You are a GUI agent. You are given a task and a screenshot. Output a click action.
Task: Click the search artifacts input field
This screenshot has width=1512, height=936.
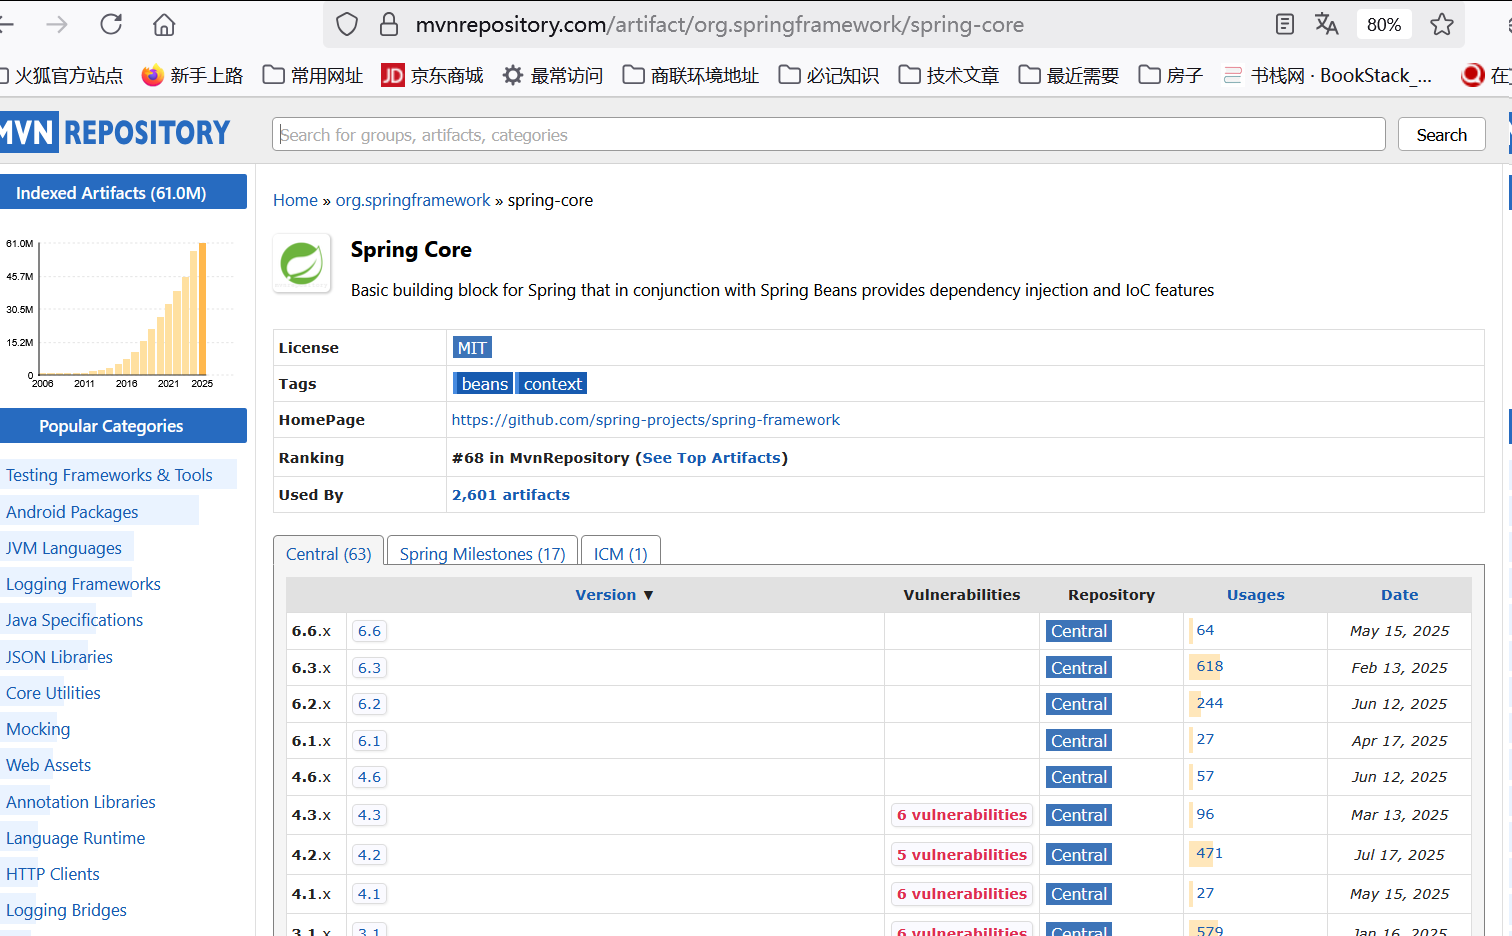click(x=828, y=135)
